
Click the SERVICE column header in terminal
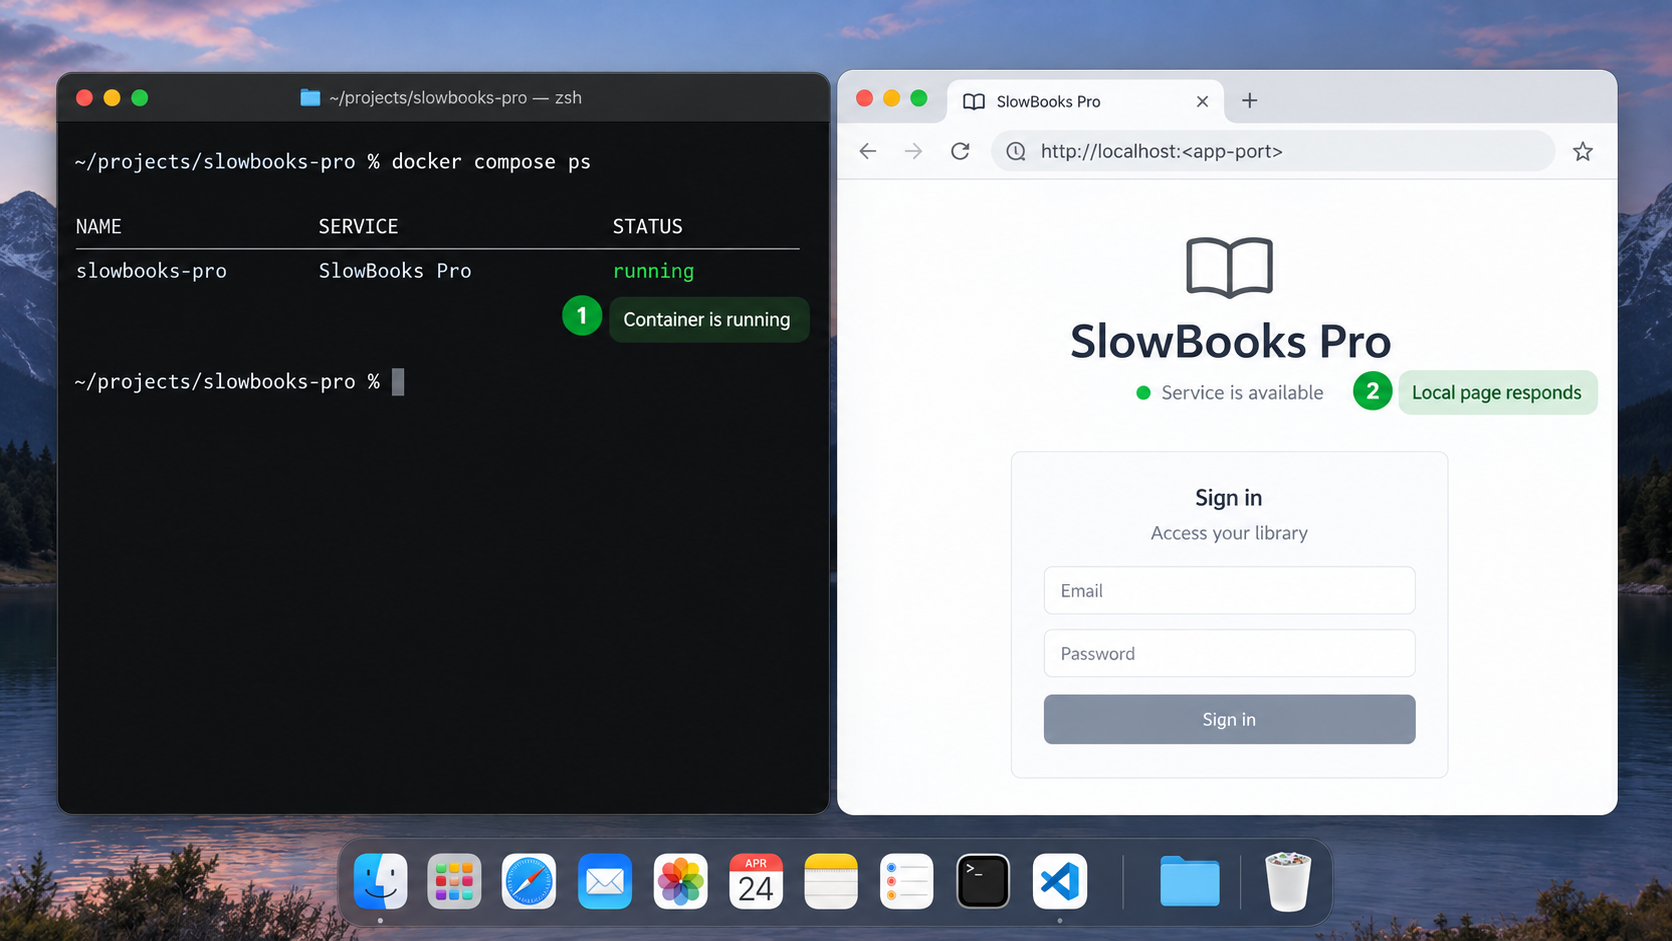click(358, 227)
